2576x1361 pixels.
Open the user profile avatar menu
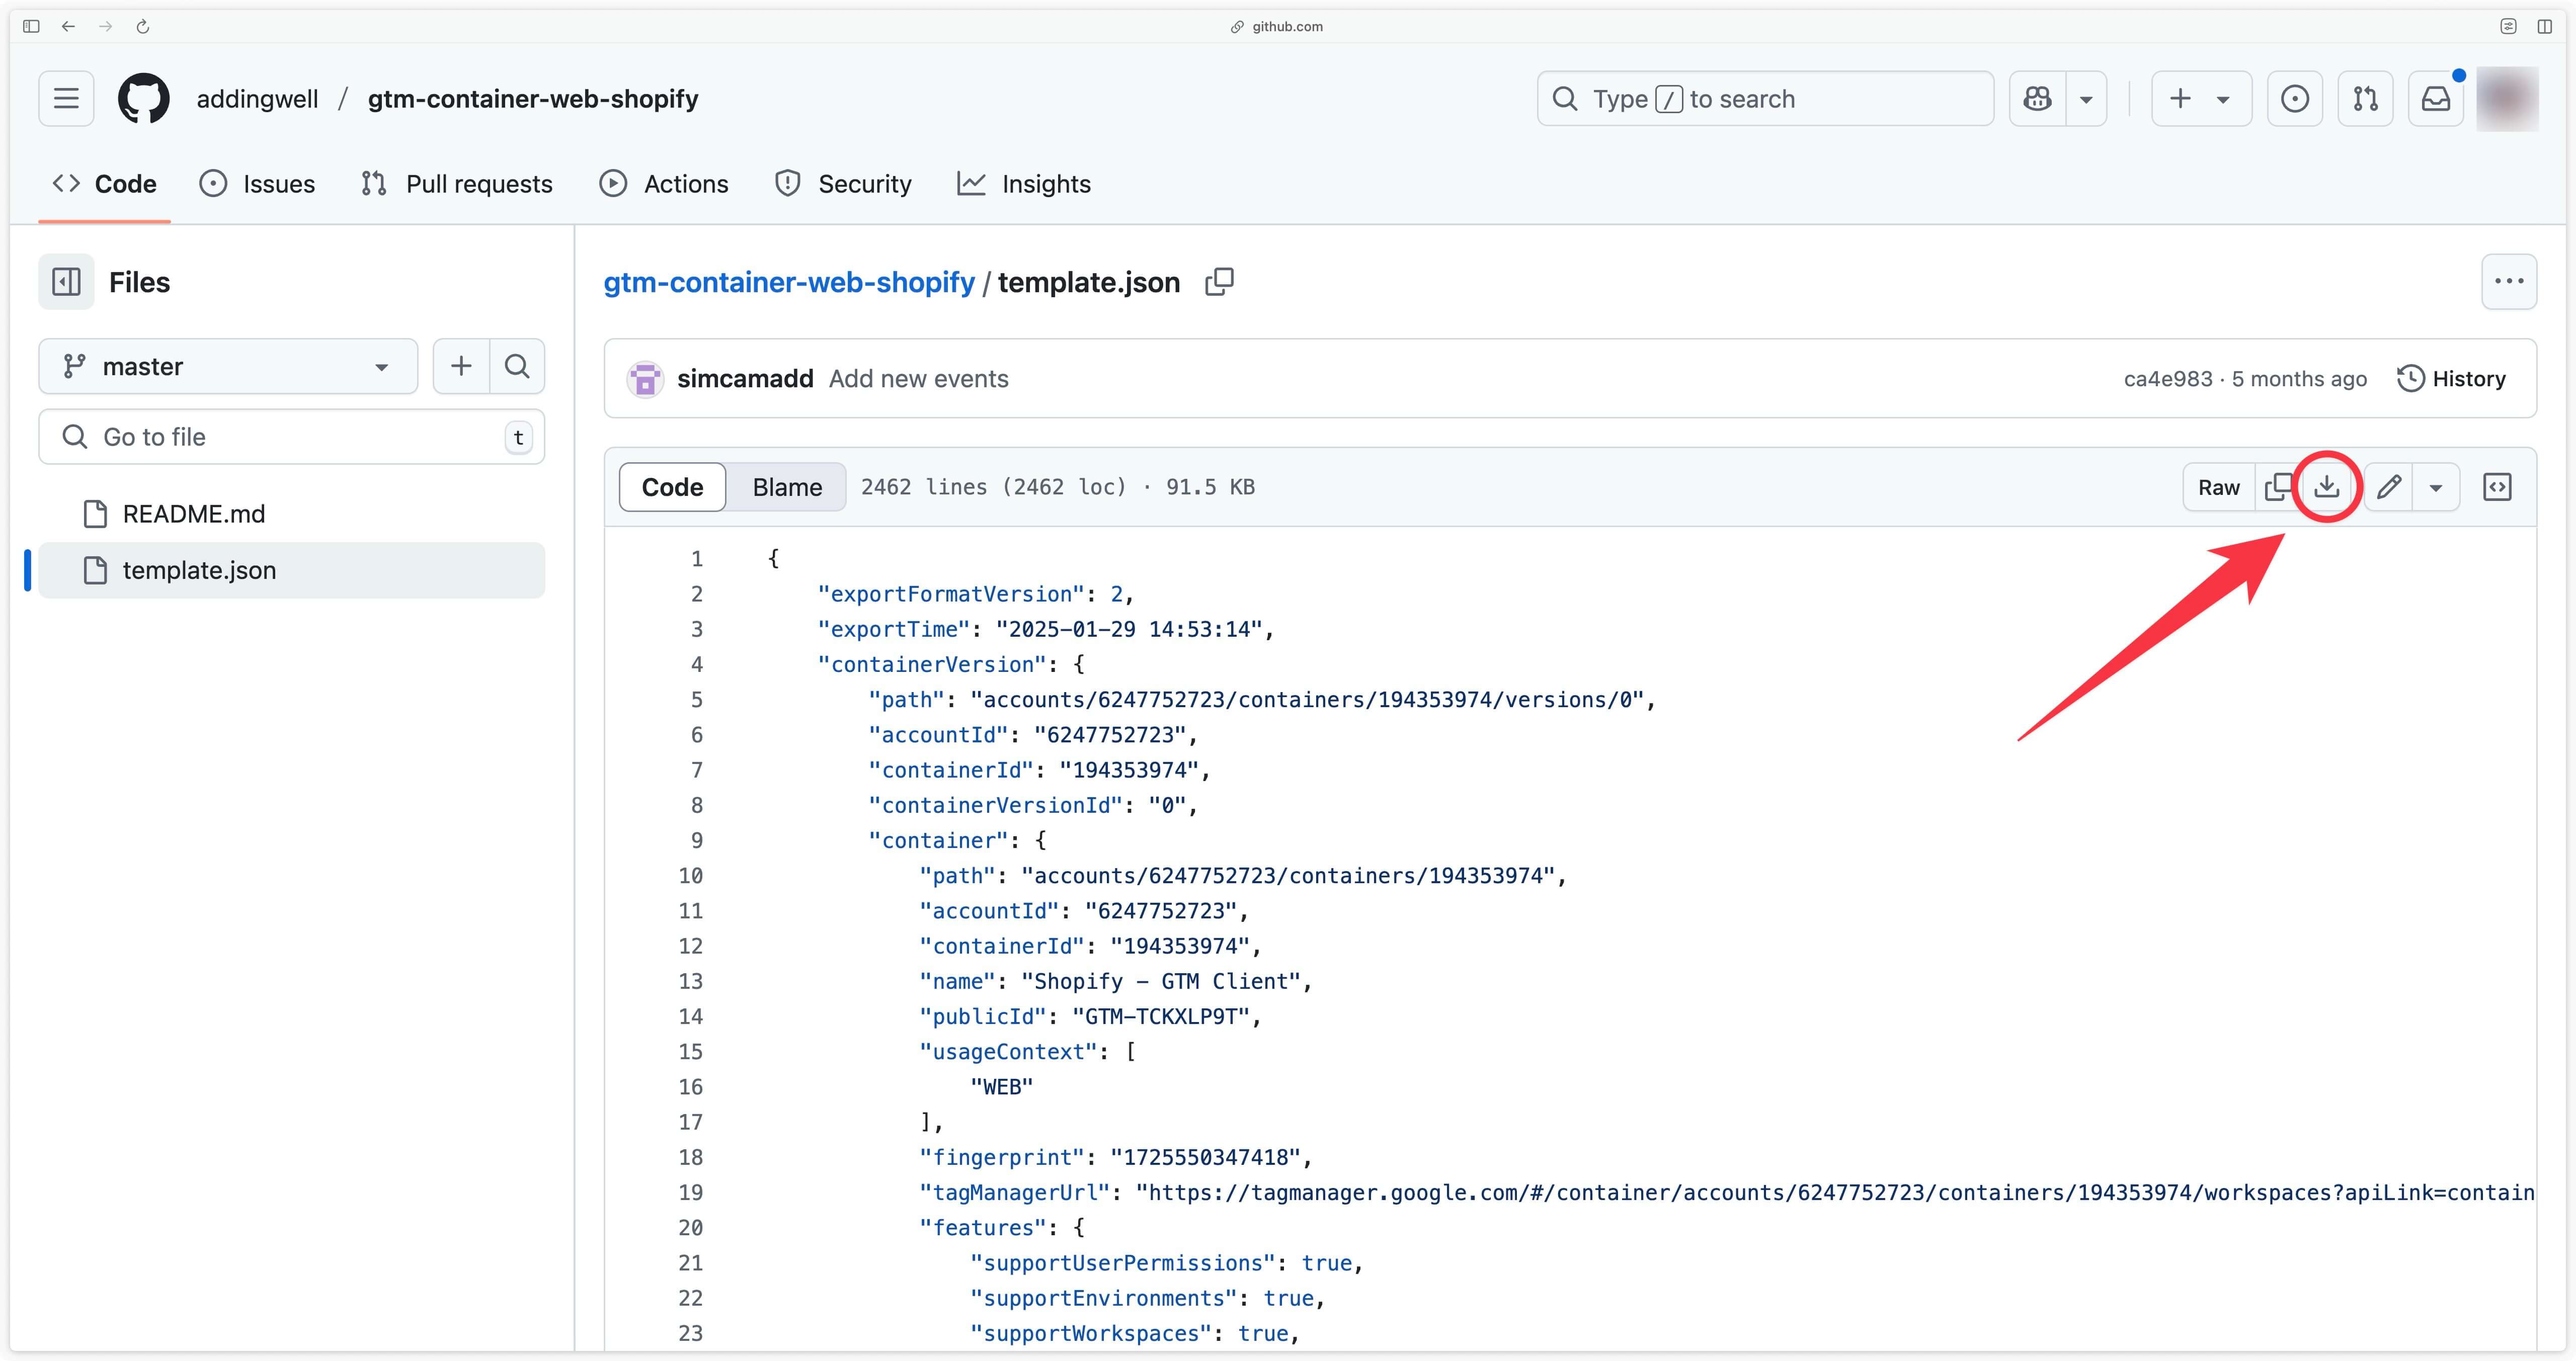coord(2507,98)
